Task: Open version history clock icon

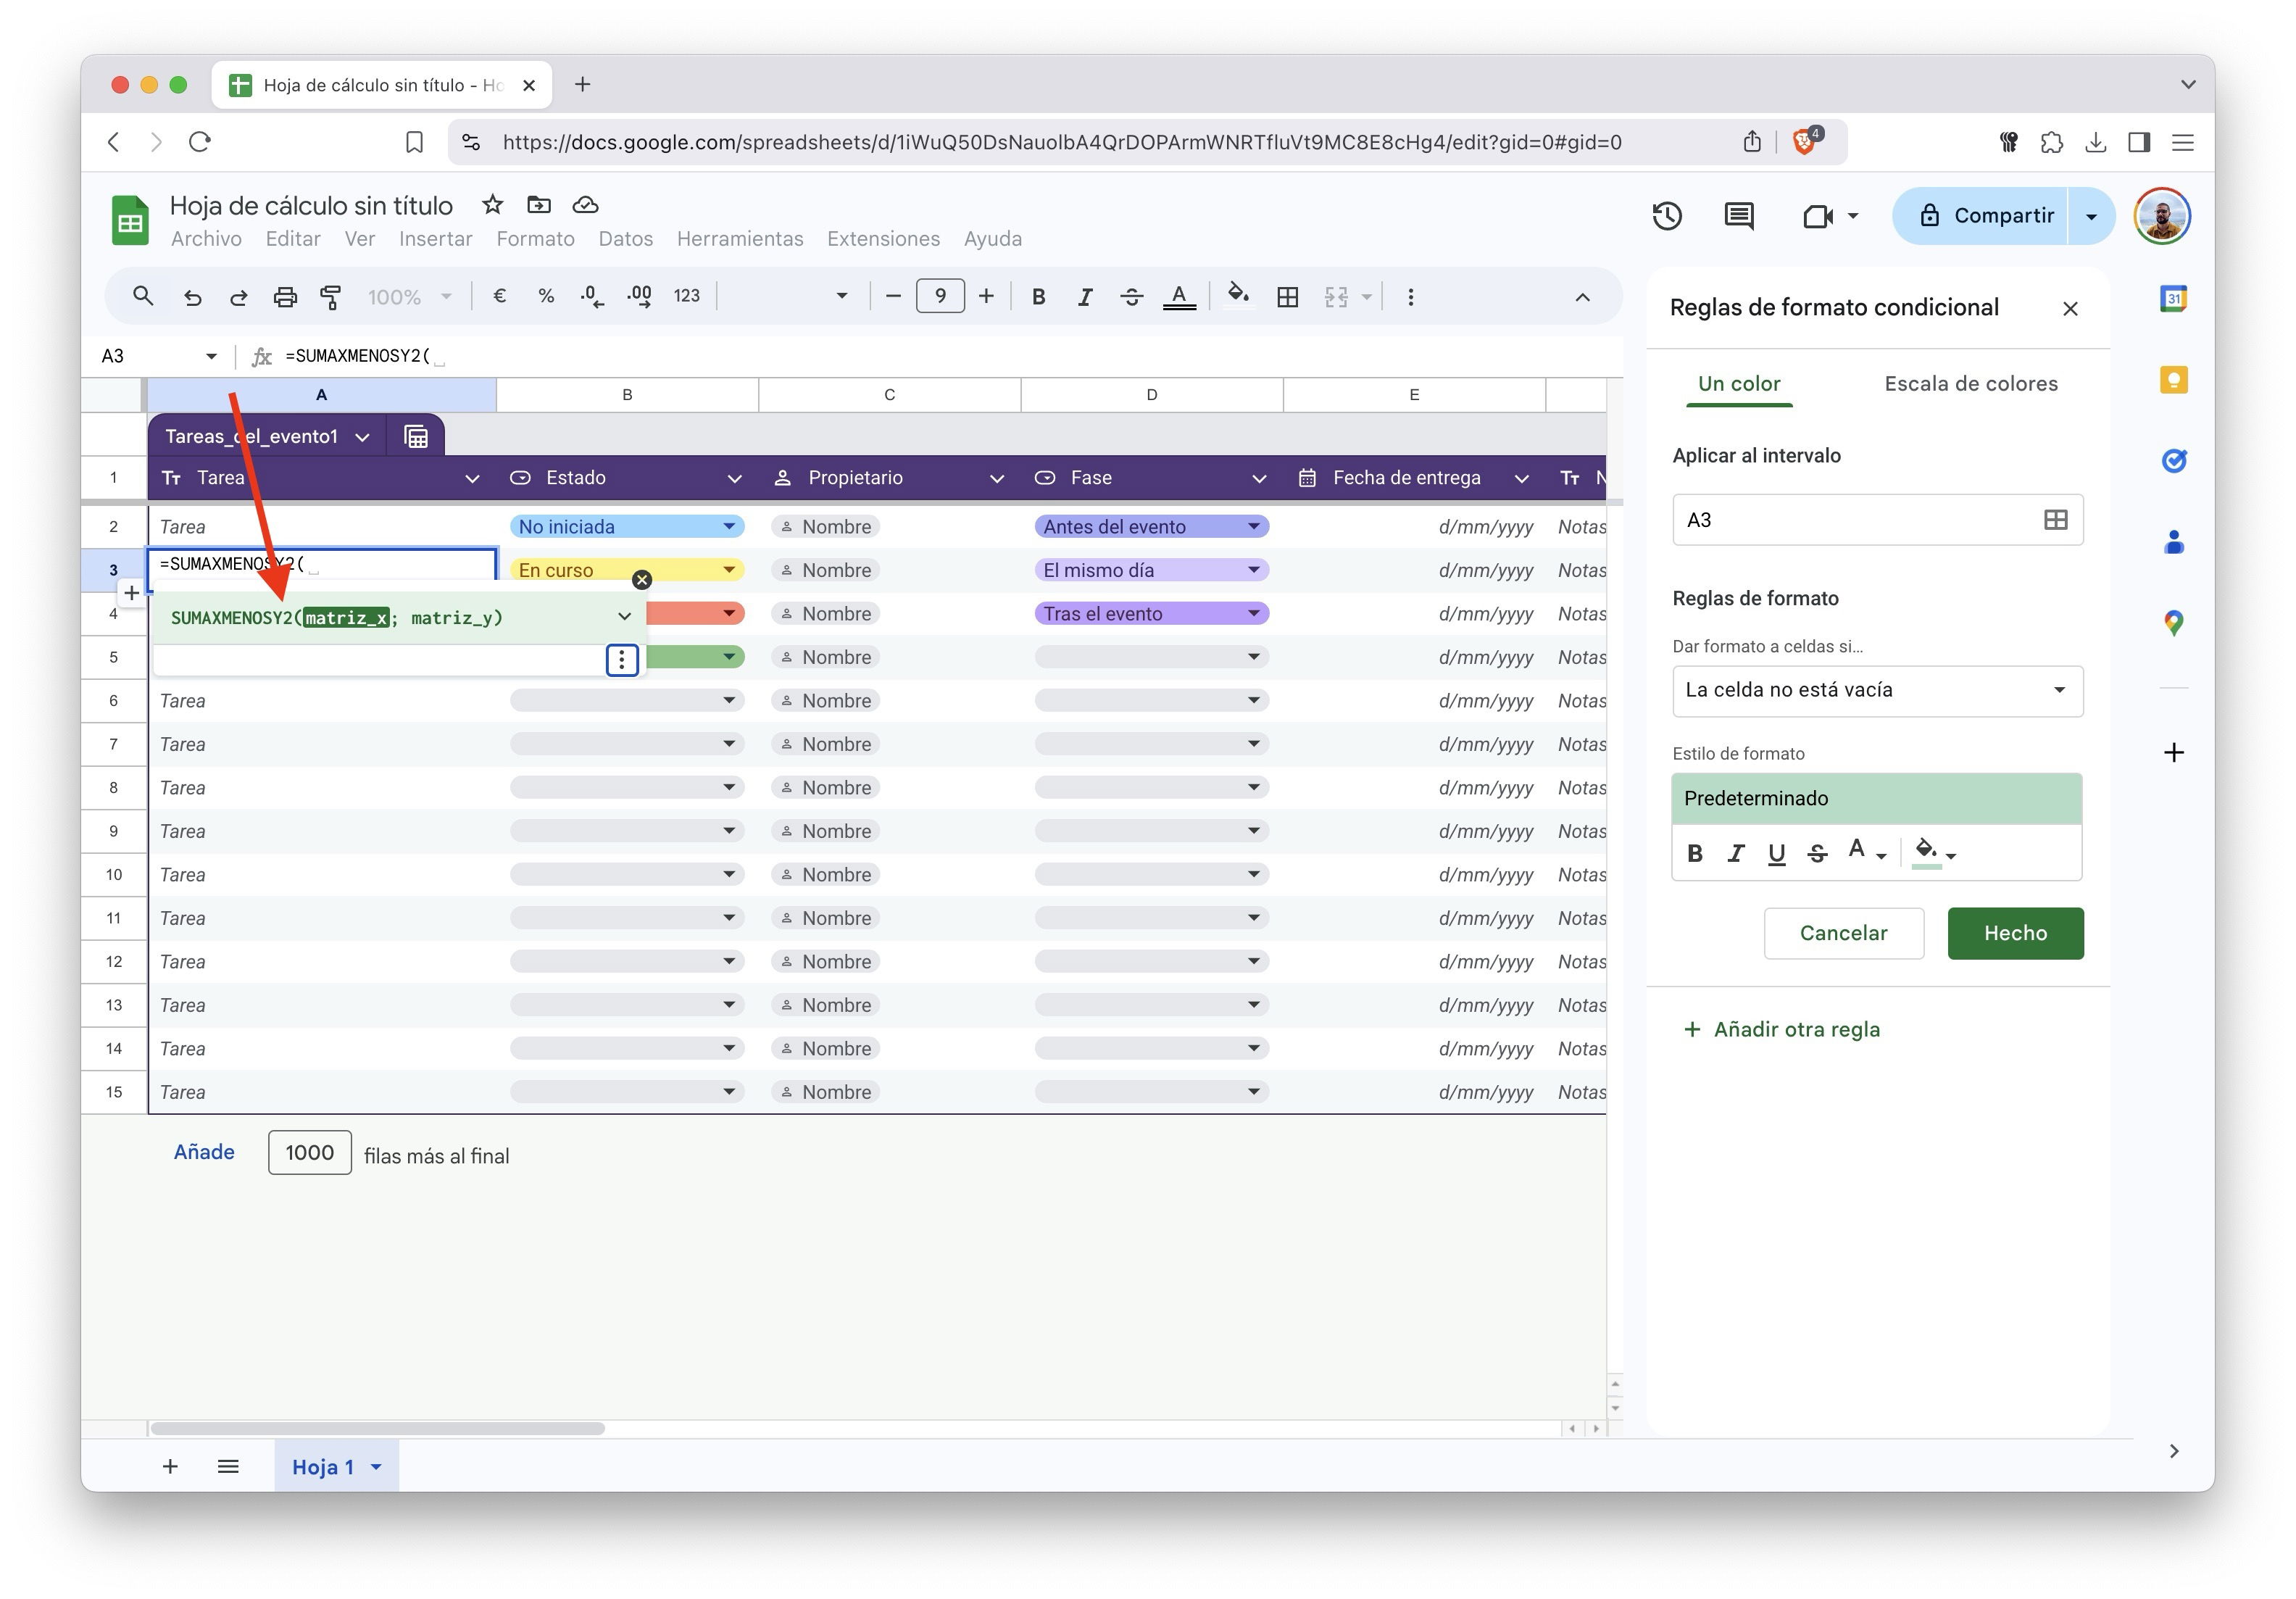Action: pyautogui.click(x=1666, y=215)
